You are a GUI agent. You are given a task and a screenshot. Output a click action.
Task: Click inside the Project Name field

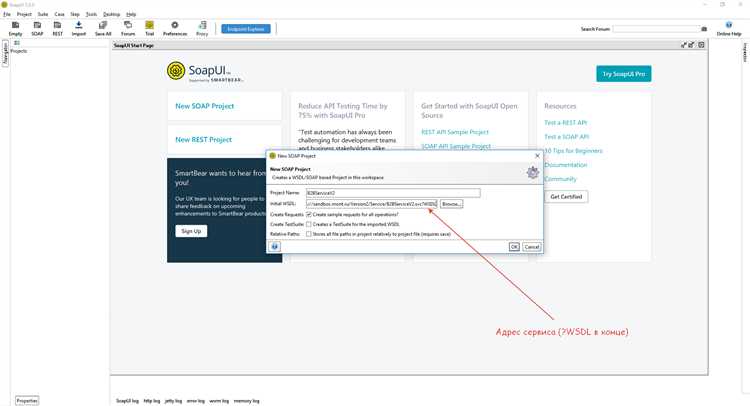pos(393,193)
